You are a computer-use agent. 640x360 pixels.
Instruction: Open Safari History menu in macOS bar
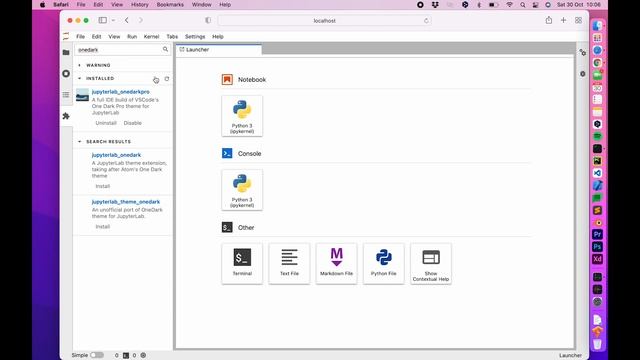click(x=140, y=5)
